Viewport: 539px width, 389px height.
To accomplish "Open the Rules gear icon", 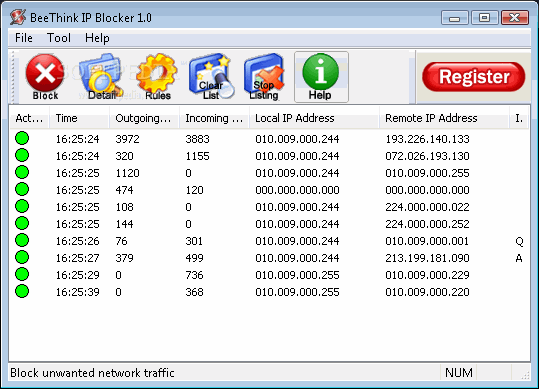I will (x=157, y=77).
